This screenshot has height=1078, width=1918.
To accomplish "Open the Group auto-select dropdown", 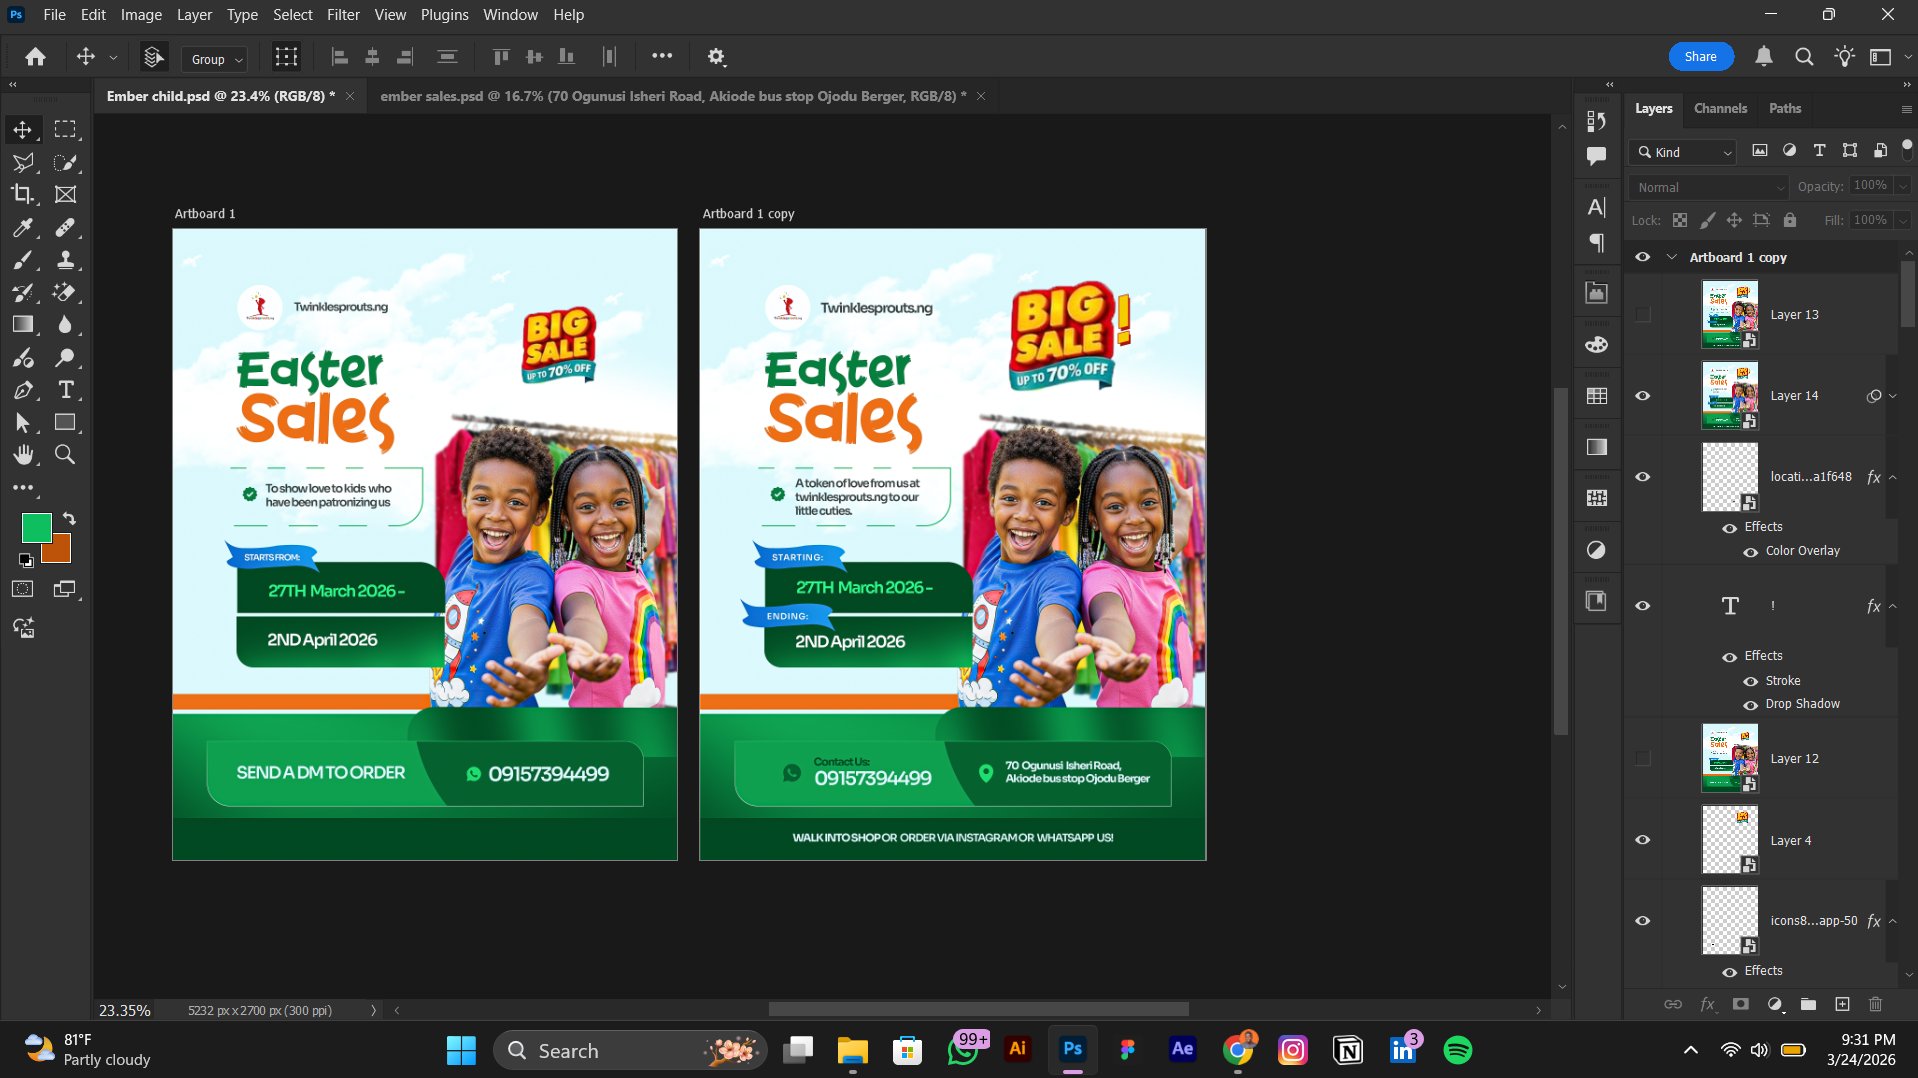I will [215, 59].
